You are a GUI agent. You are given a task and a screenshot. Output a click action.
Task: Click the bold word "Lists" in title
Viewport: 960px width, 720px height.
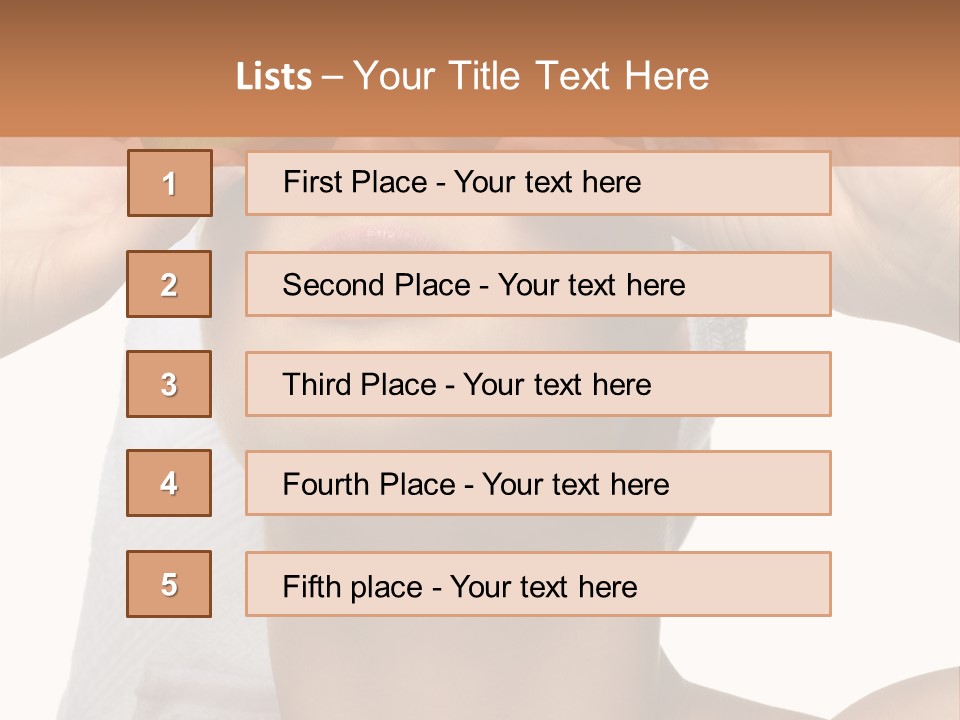(273, 76)
